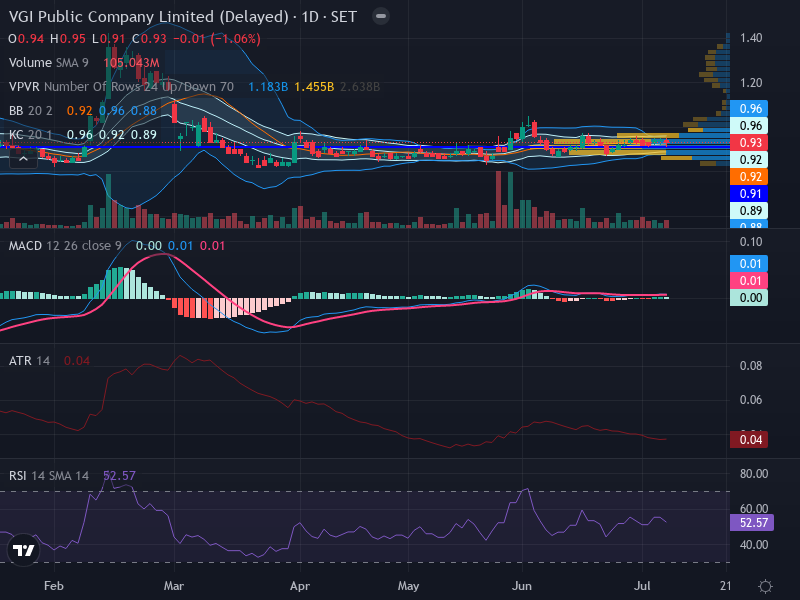Click the market status dash icon

(x=381, y=16)
